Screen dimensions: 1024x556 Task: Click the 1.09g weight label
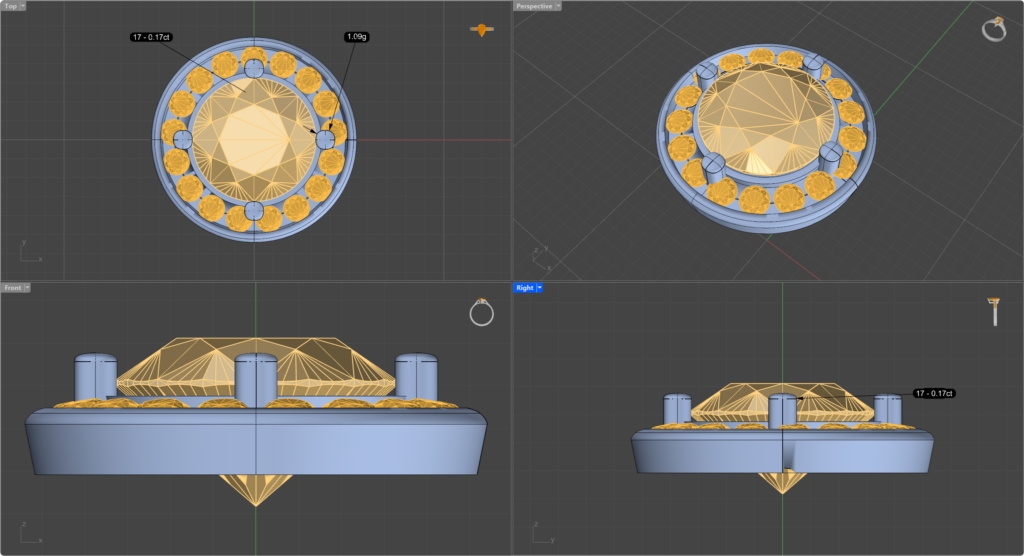[x=355, y=37]
